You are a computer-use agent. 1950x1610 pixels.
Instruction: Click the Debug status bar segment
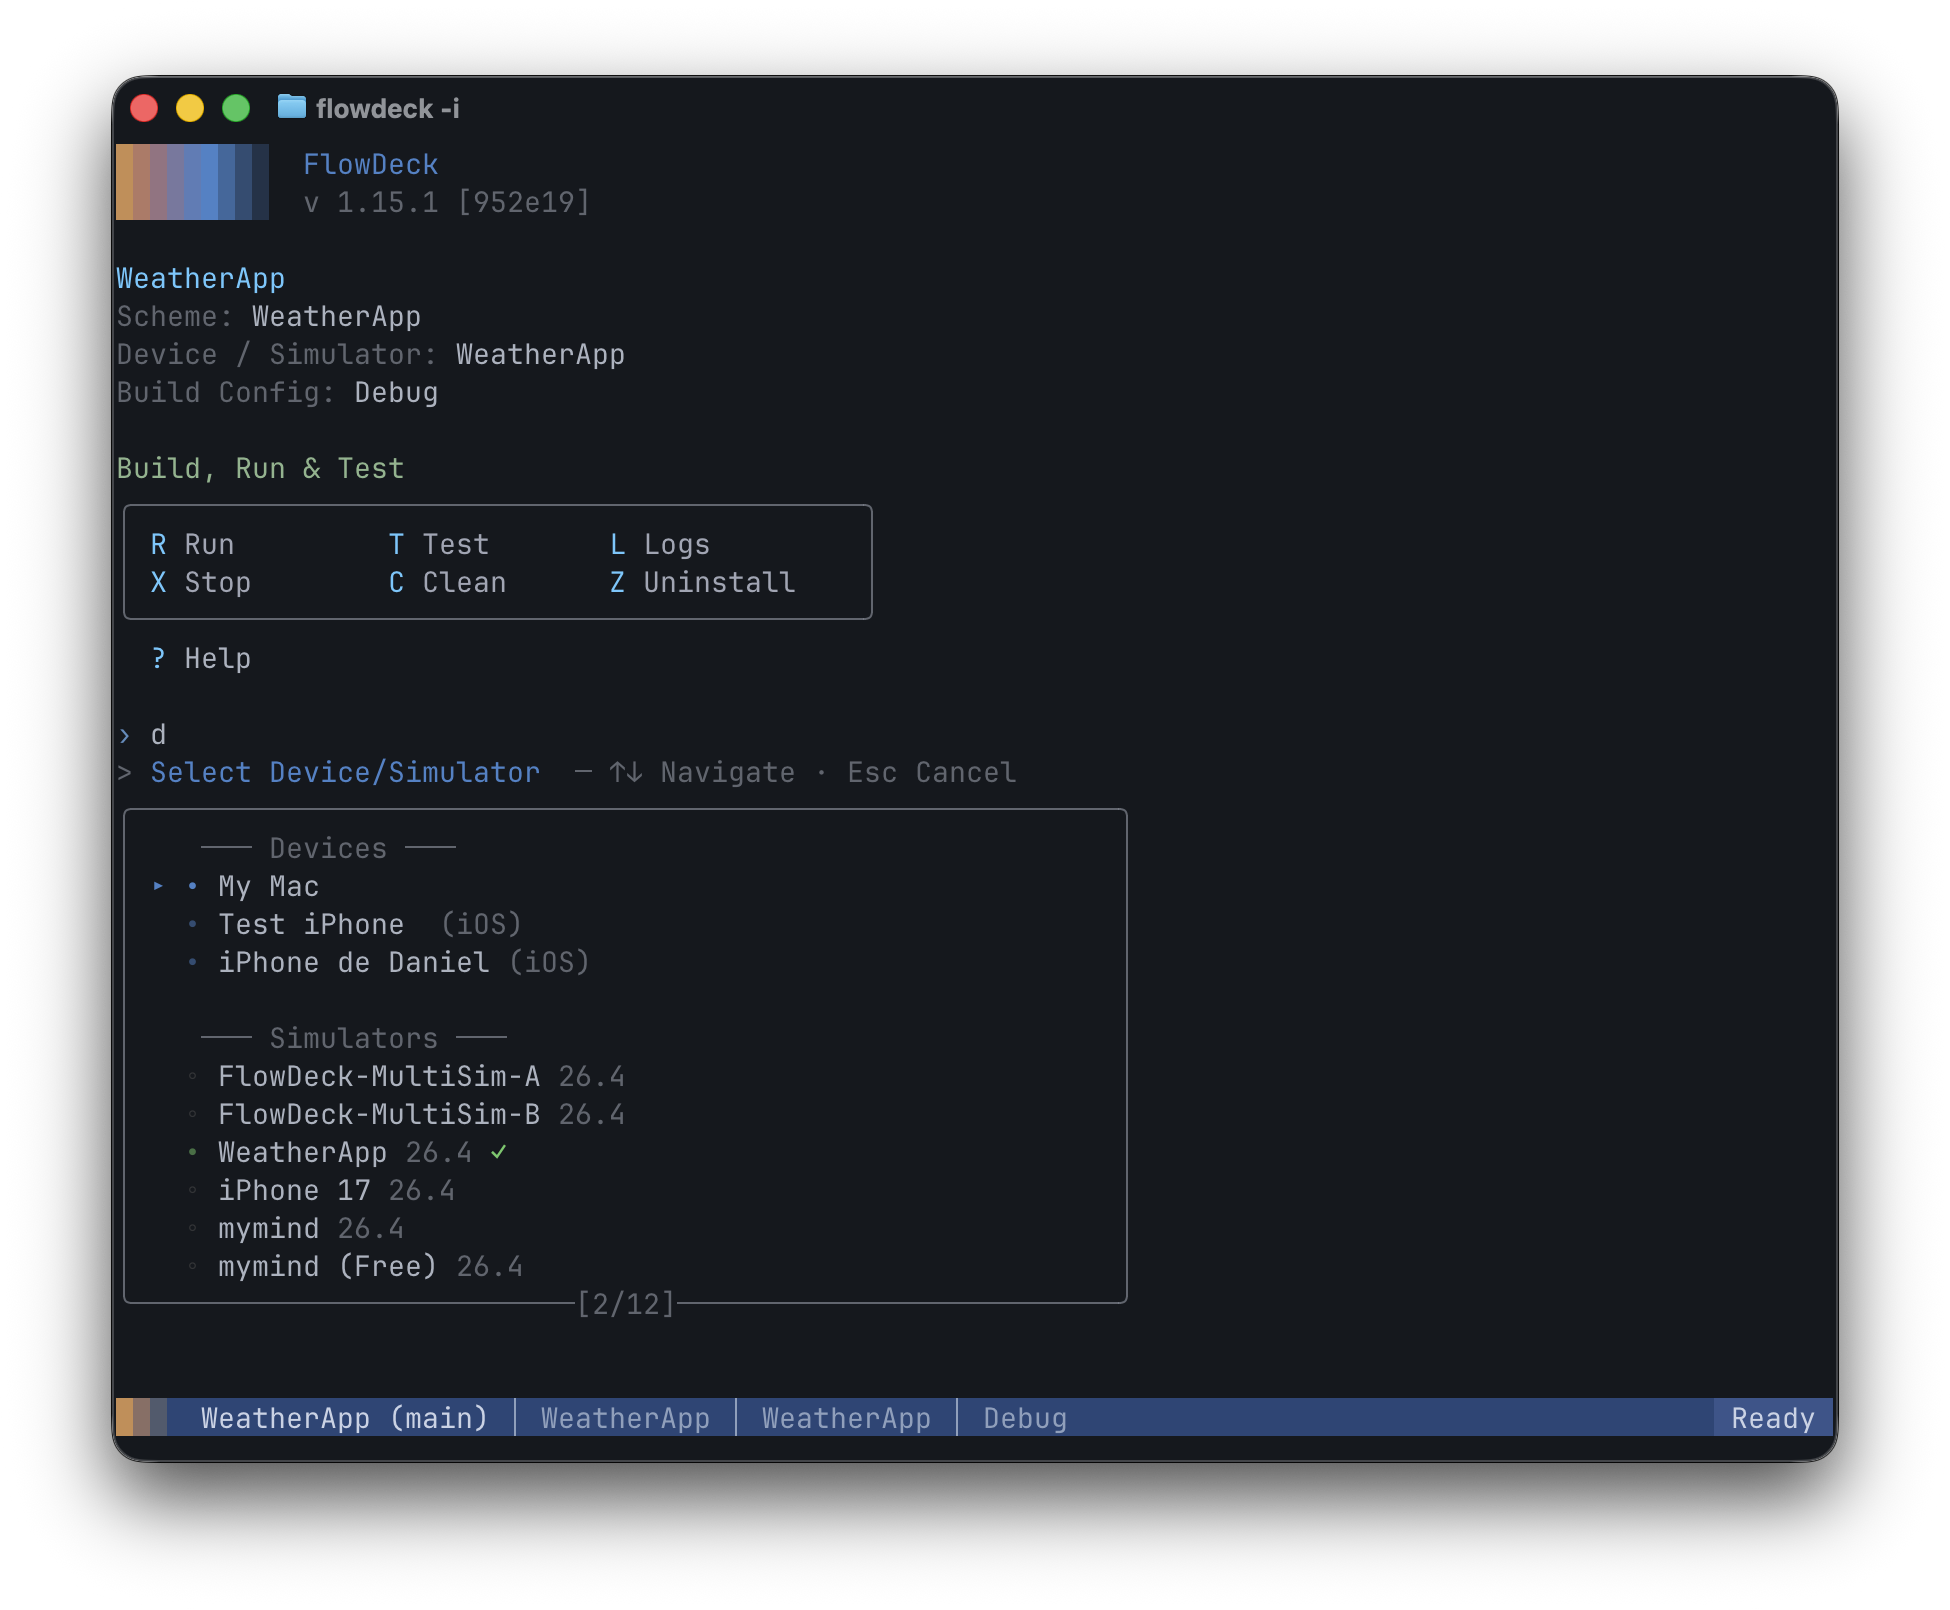click(1025, 1418)
